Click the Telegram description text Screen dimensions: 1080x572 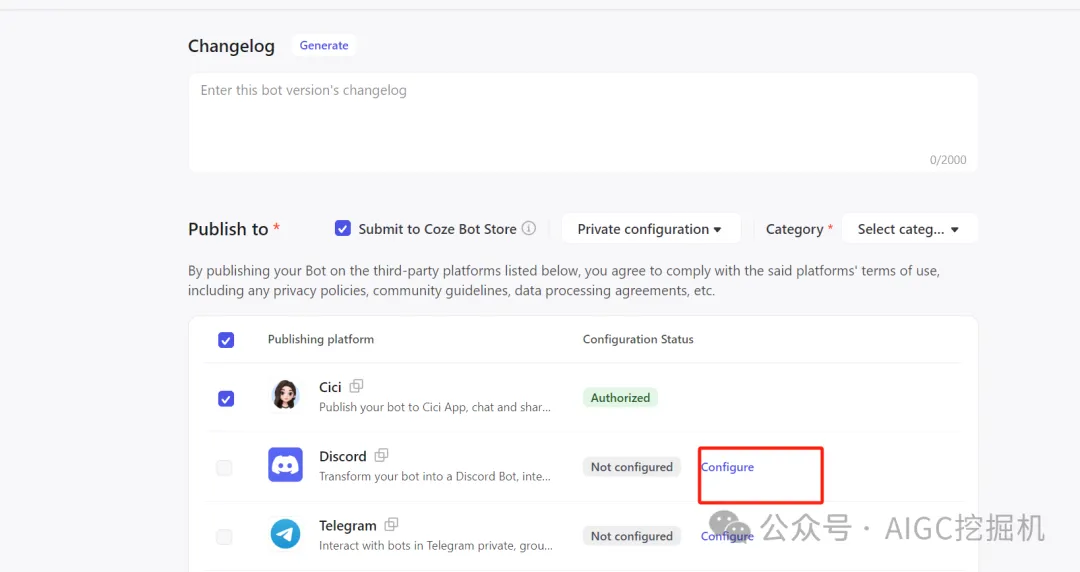tap(435, 546)
